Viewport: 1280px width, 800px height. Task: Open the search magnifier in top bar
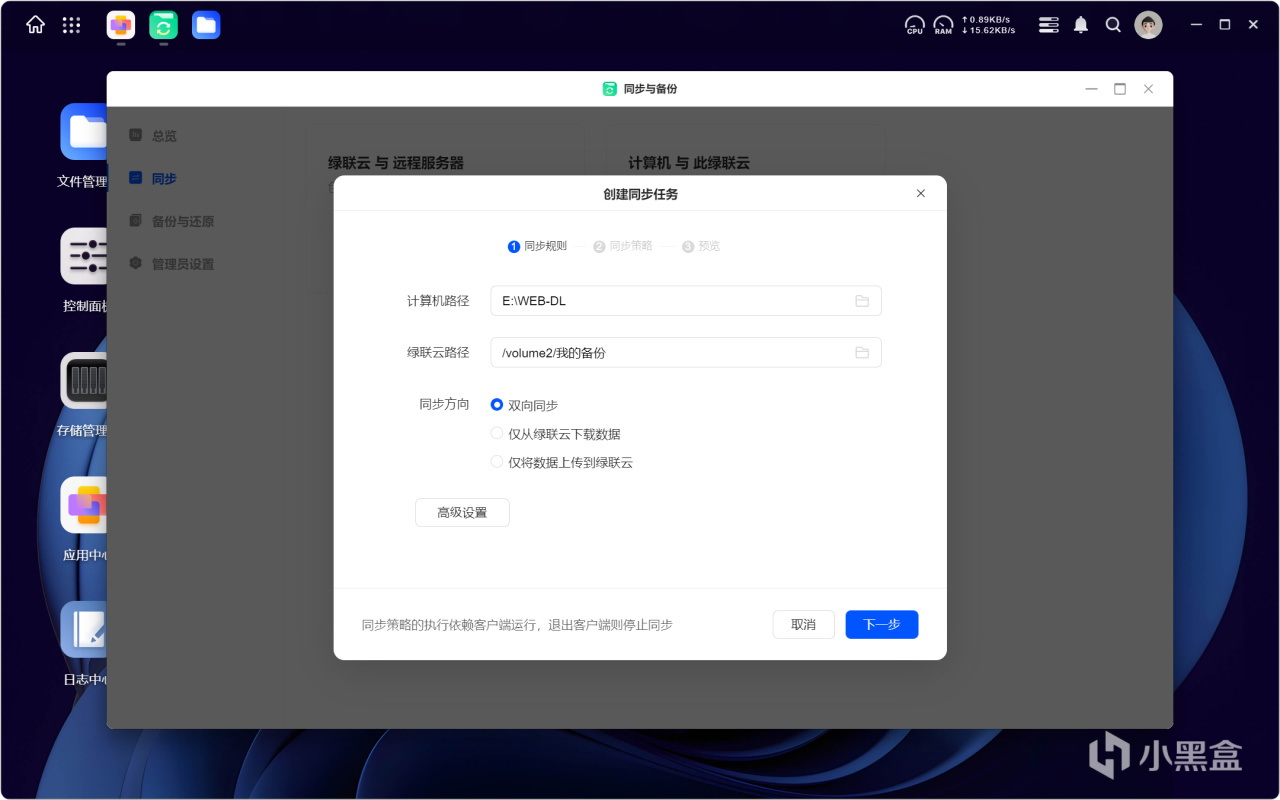tap(1113, 25)
